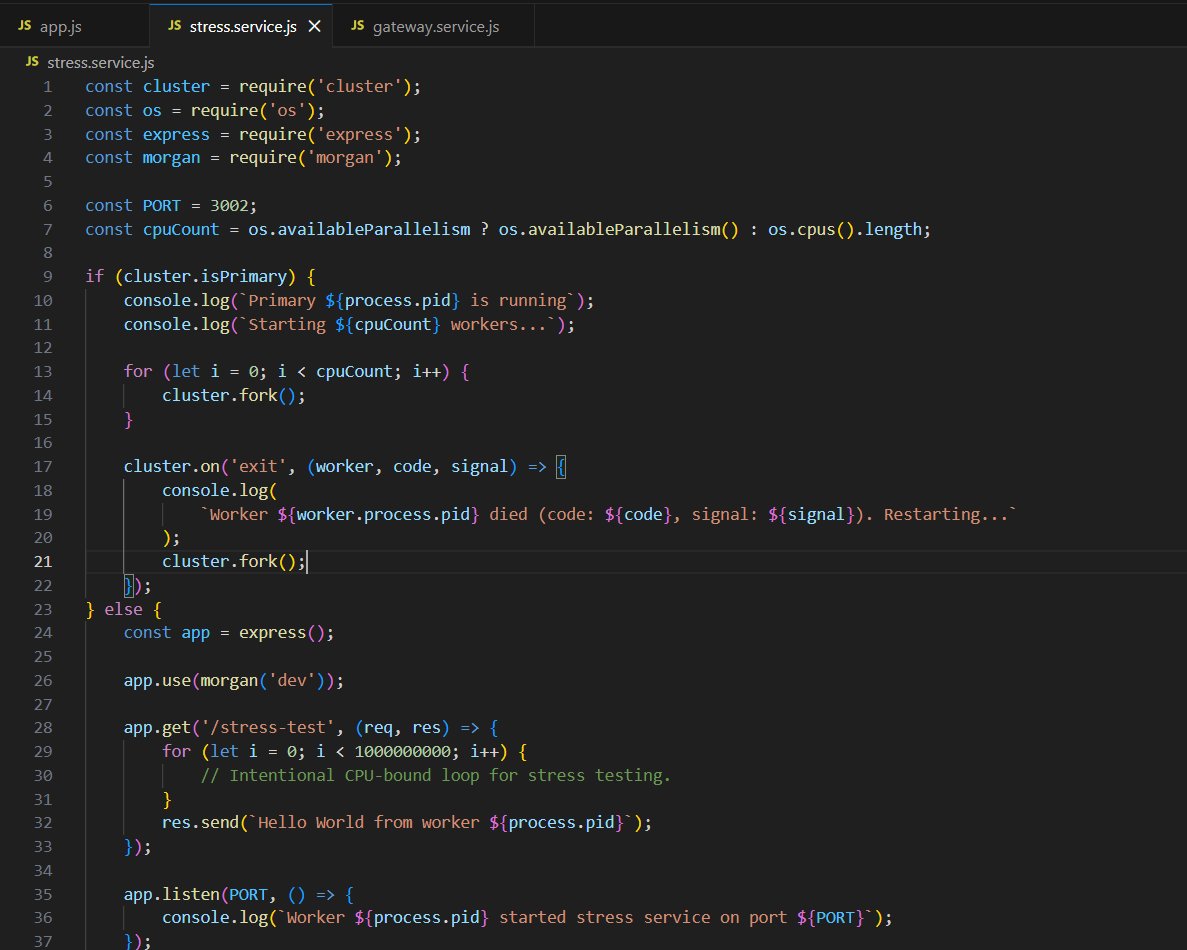1187x950 pixels.
Task: Click the '/stress-test' route string
Action: pyautogui.click(x=268, y=728)
